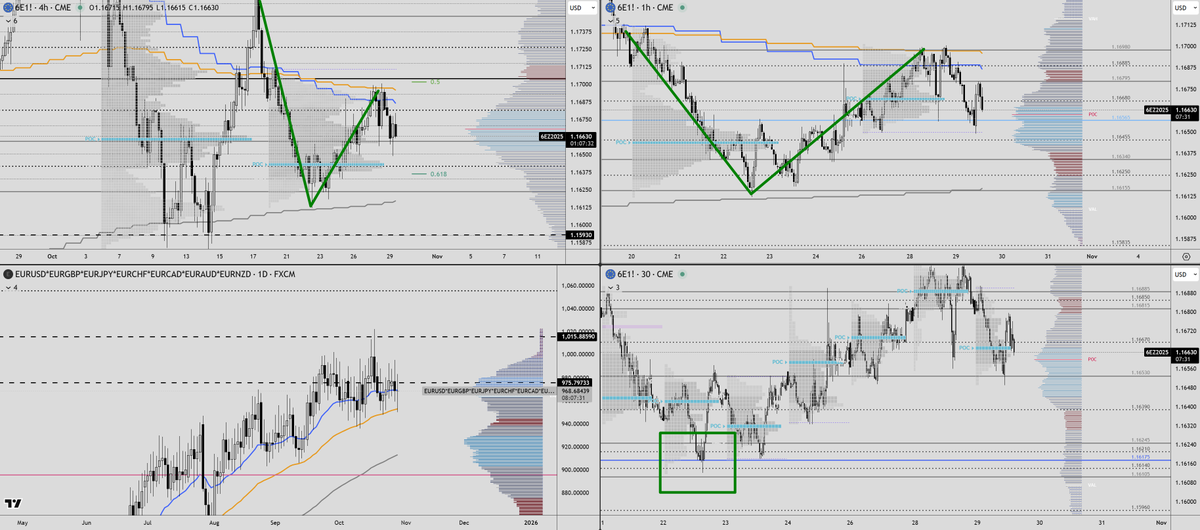Click the 975.79733 price label on the 1D chart
The height and width of the screenshot is (530, 1200).
[x=573, y=382]
